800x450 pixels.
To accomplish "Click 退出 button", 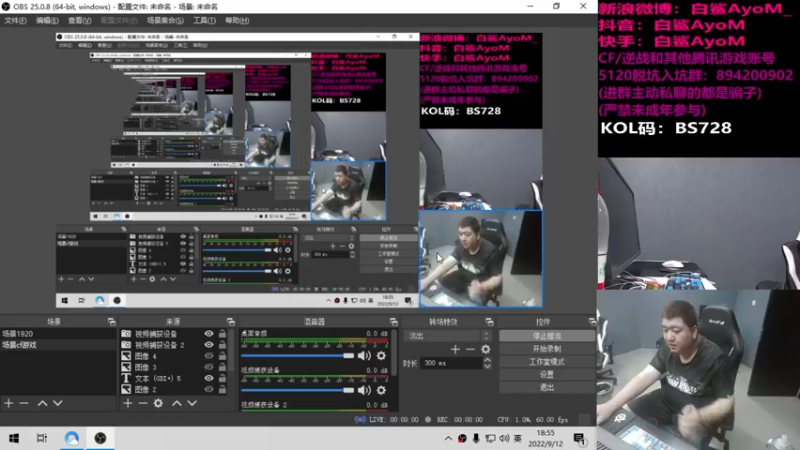I will coord(546,387).
